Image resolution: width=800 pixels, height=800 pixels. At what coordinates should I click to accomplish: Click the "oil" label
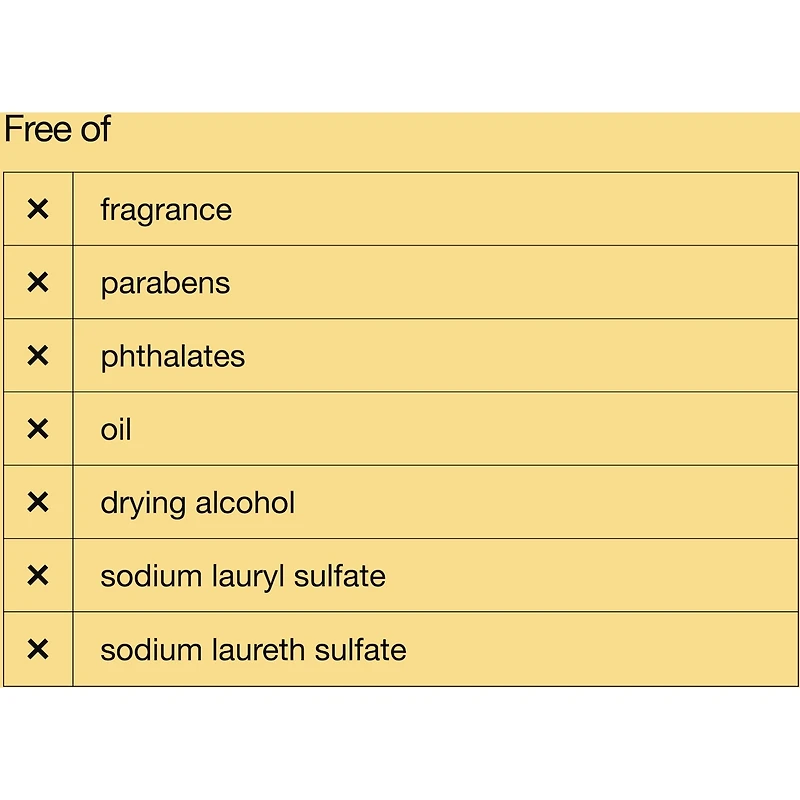point(116,430)
